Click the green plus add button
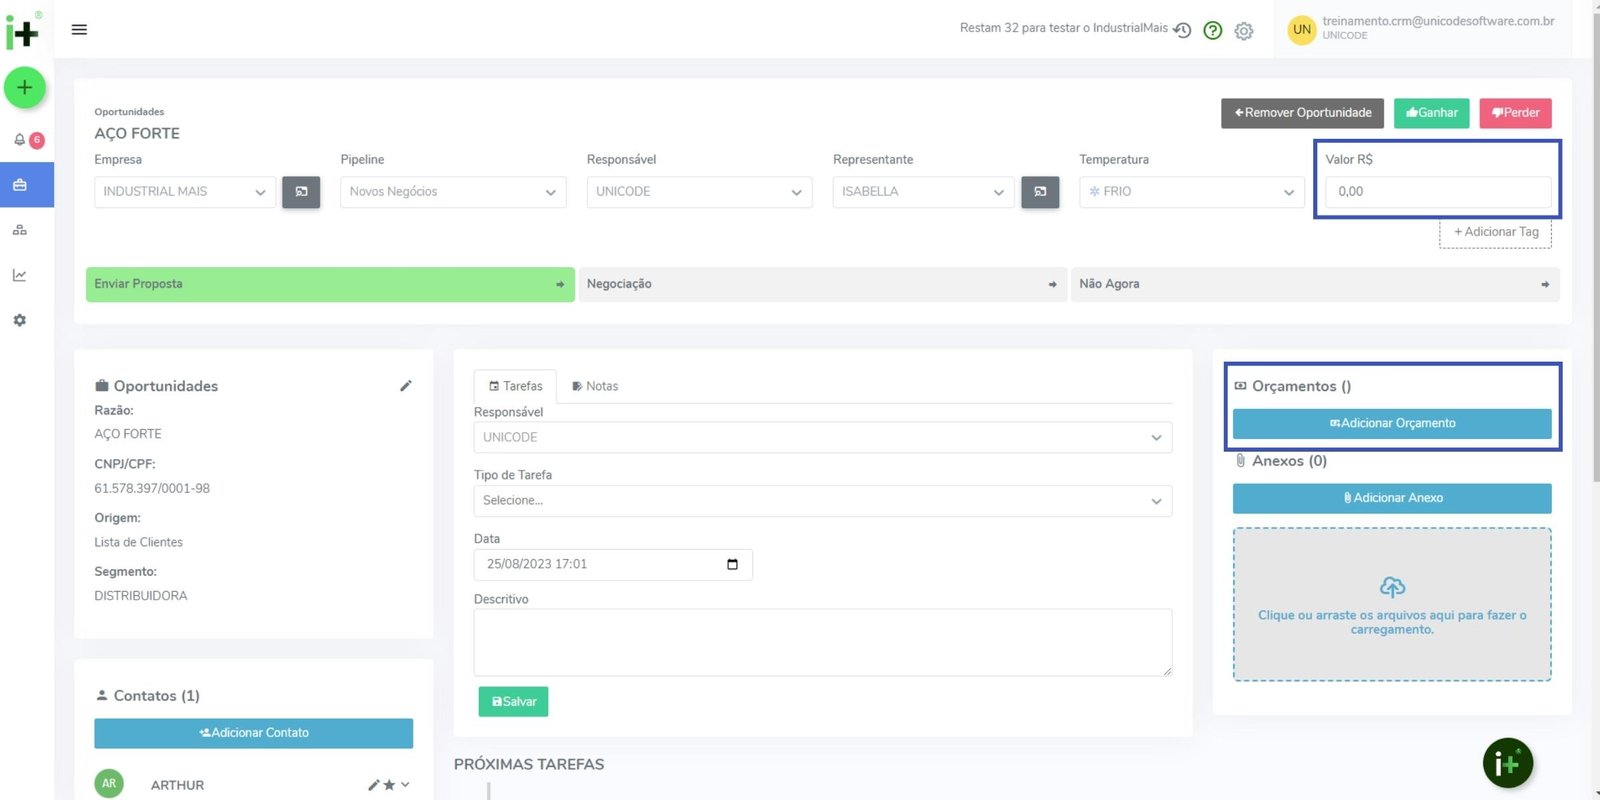This screenshot has width=1600, height=800. point(25,88)
